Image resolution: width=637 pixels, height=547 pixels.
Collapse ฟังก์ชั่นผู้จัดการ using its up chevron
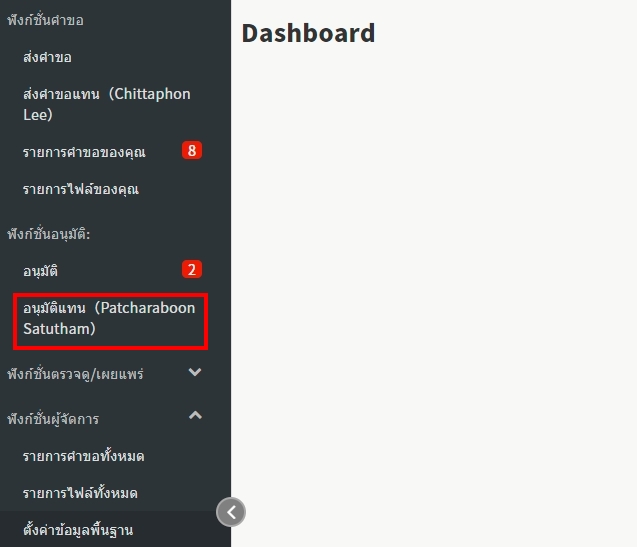tap(195, 416)
